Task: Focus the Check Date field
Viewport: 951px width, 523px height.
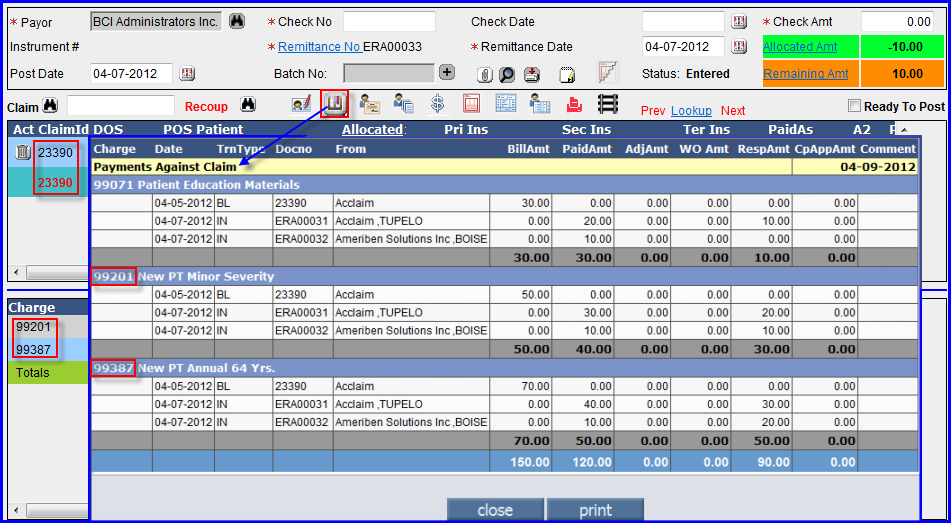Action: pos(684,21)
